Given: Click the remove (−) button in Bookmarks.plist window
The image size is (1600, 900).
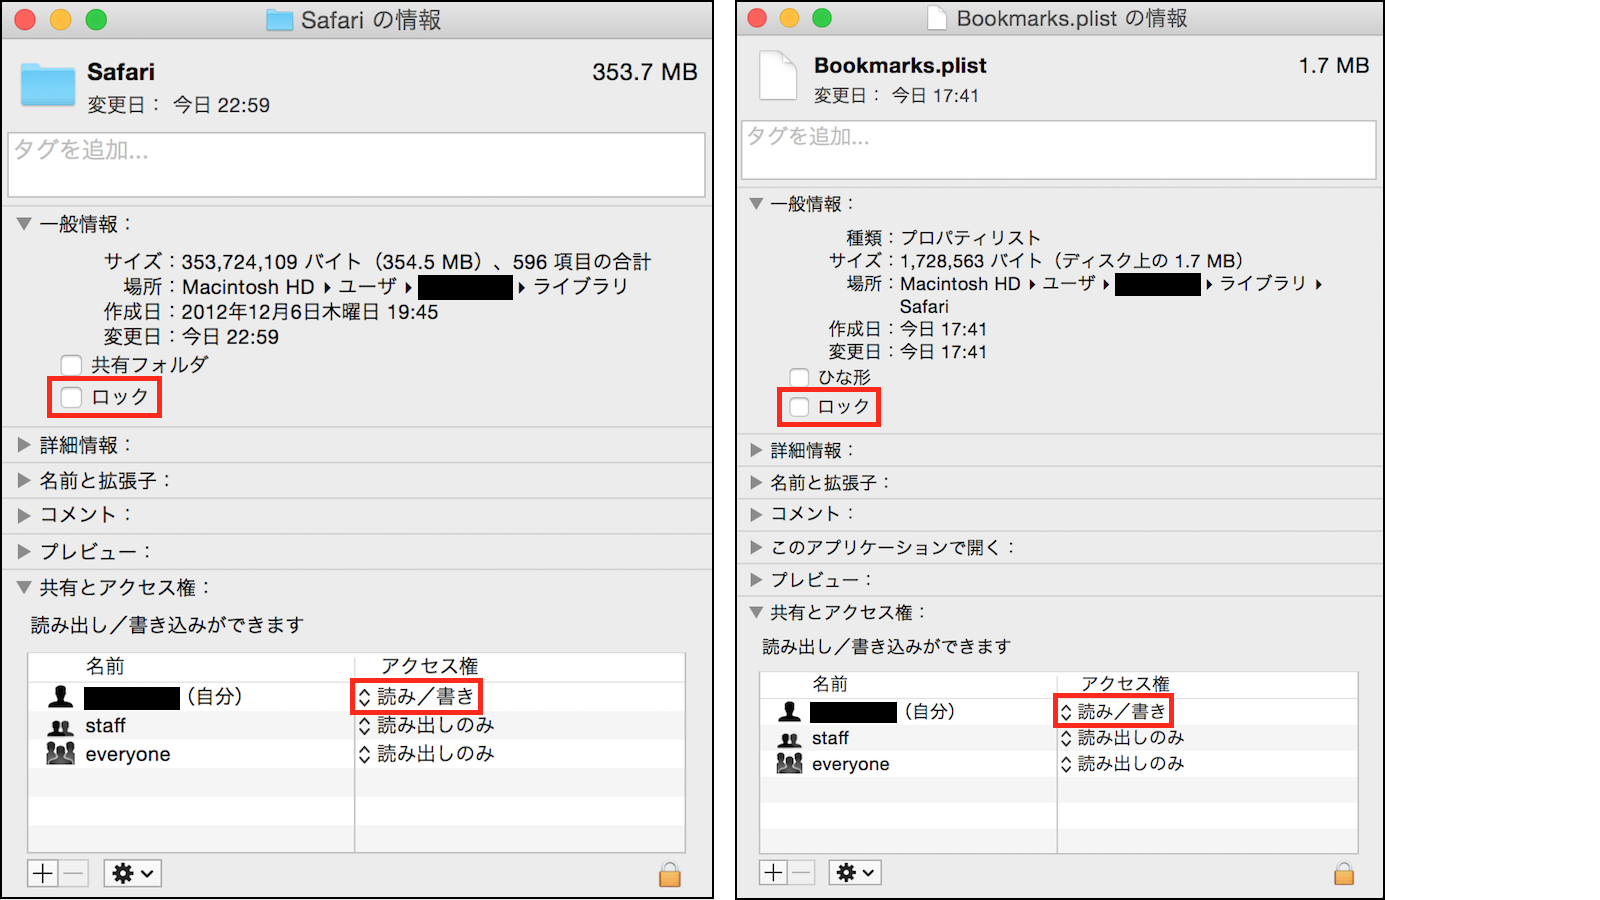Looking at the screenshot, I should [x=802, y=872].
